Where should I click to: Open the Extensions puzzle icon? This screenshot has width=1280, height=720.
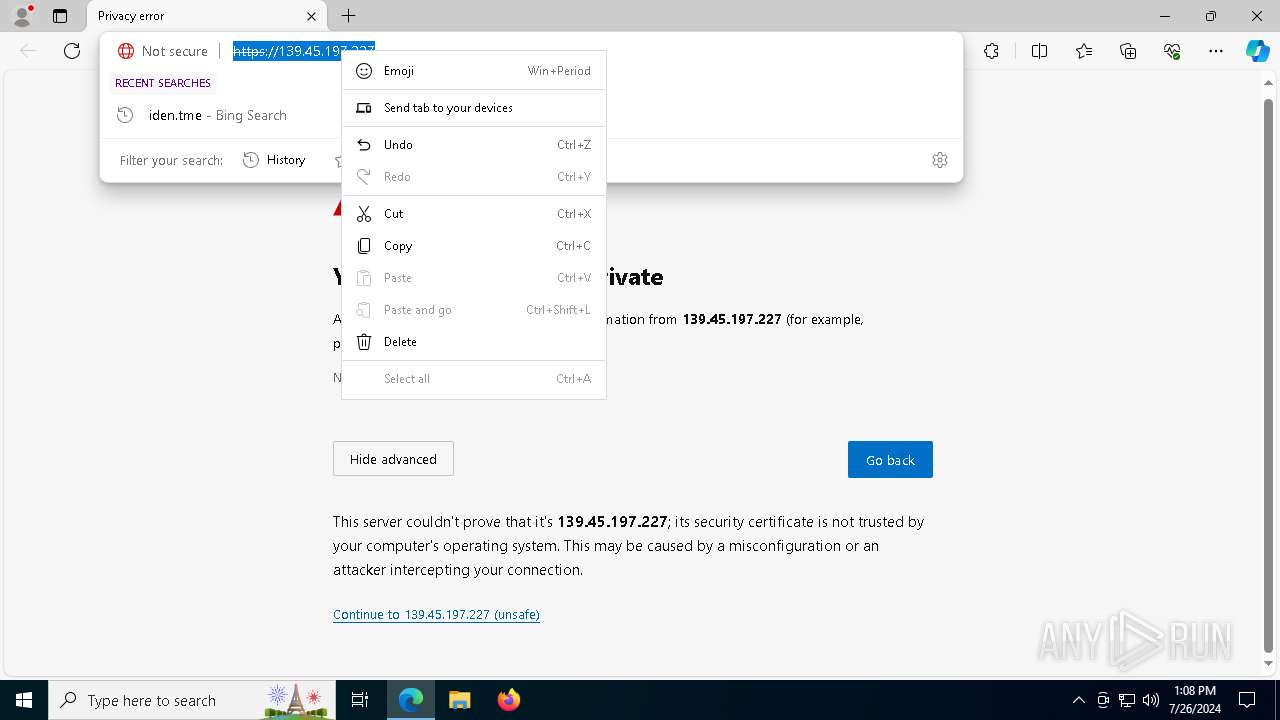[991, 51]
